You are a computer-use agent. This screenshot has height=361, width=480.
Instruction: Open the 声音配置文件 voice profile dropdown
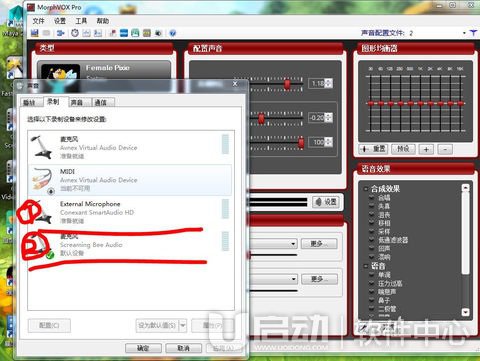coord(464,33)
